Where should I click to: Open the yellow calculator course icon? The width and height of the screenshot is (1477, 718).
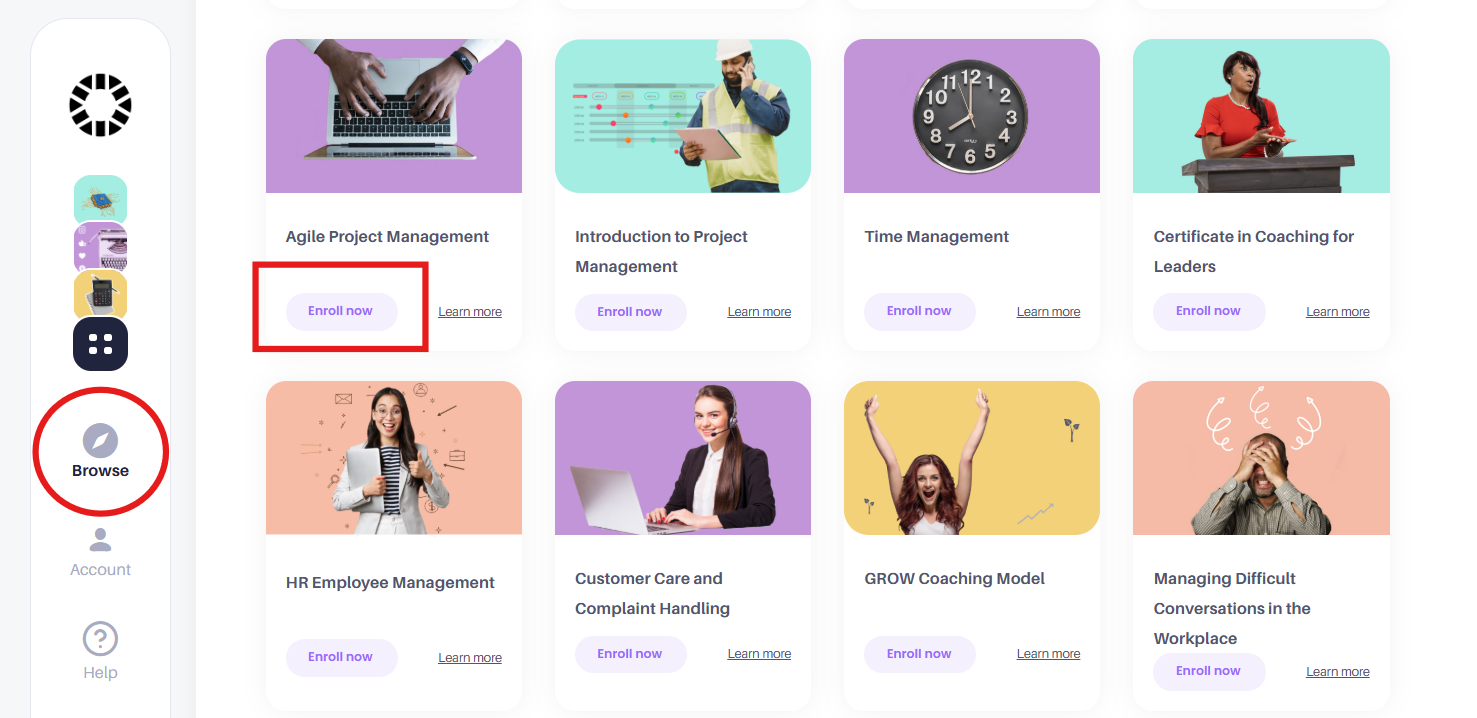pos(100,295)
